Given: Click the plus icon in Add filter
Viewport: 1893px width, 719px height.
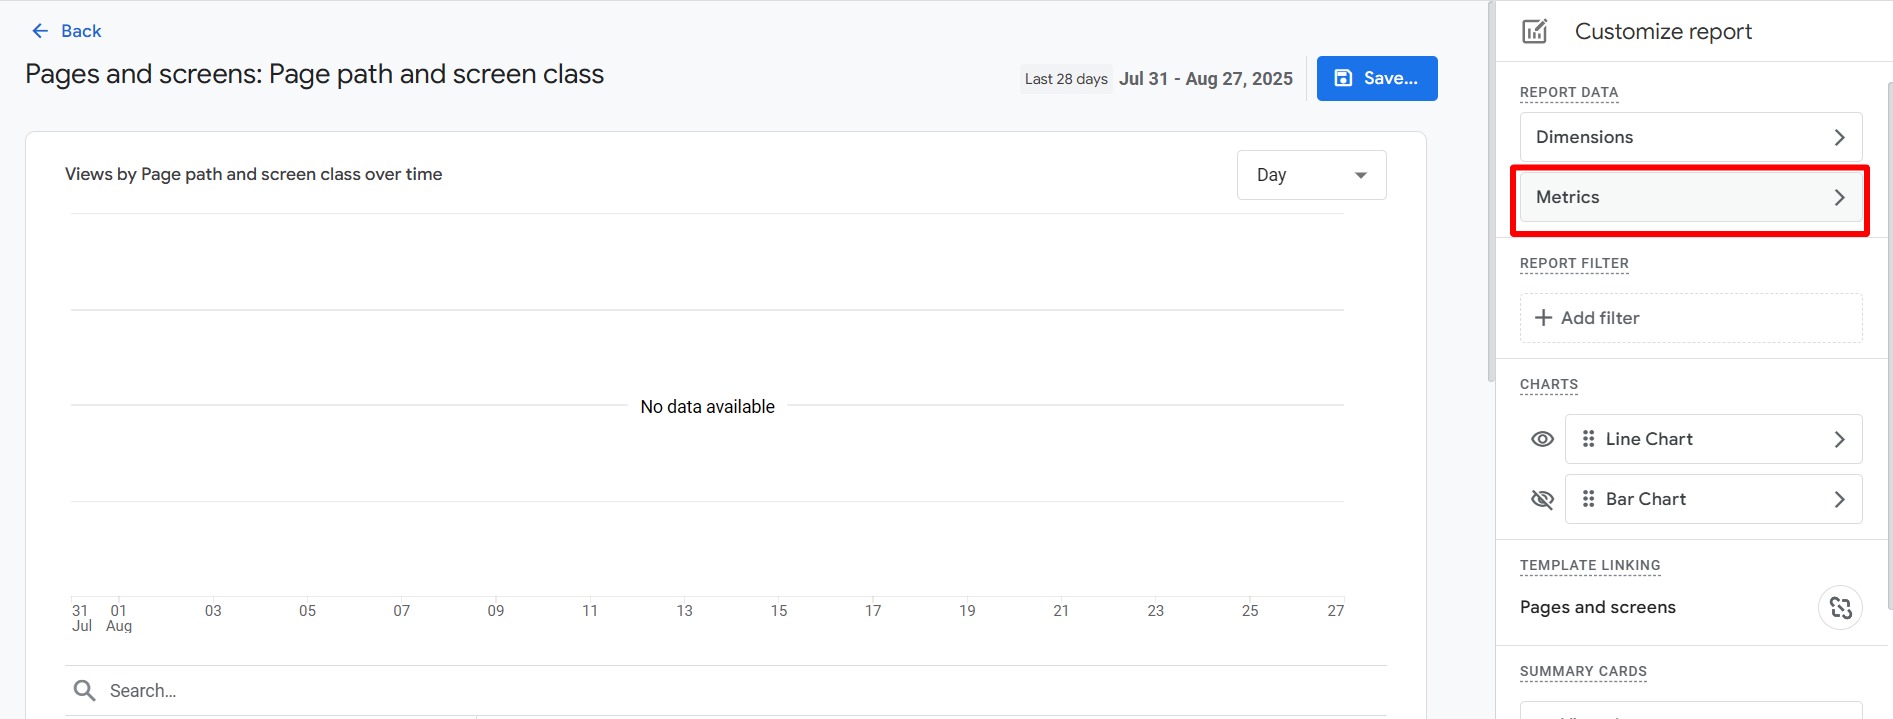Looking at the screenshot, I should click(x=1543, y=318).
